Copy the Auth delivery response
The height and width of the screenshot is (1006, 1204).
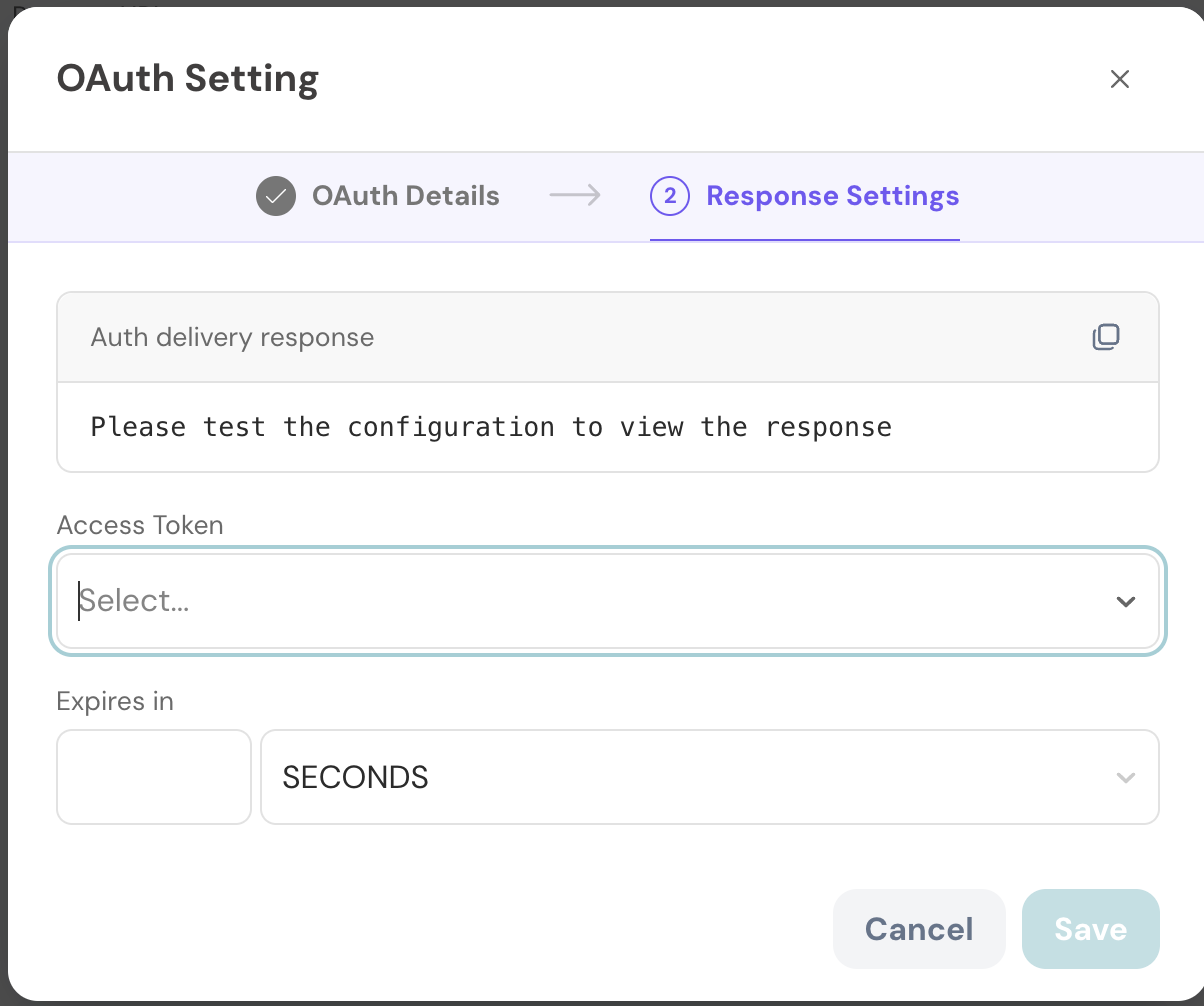point(1105,337)
